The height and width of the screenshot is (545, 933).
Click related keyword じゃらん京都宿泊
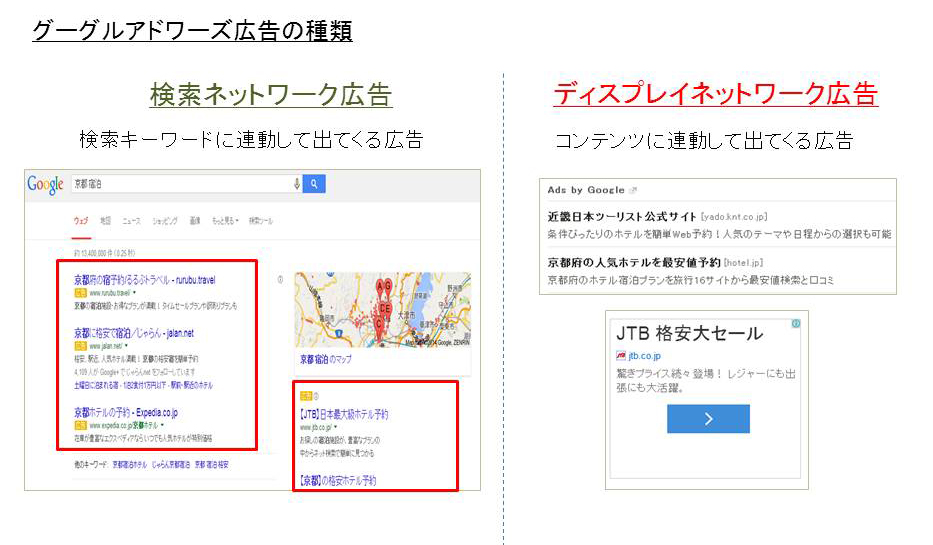171,464
